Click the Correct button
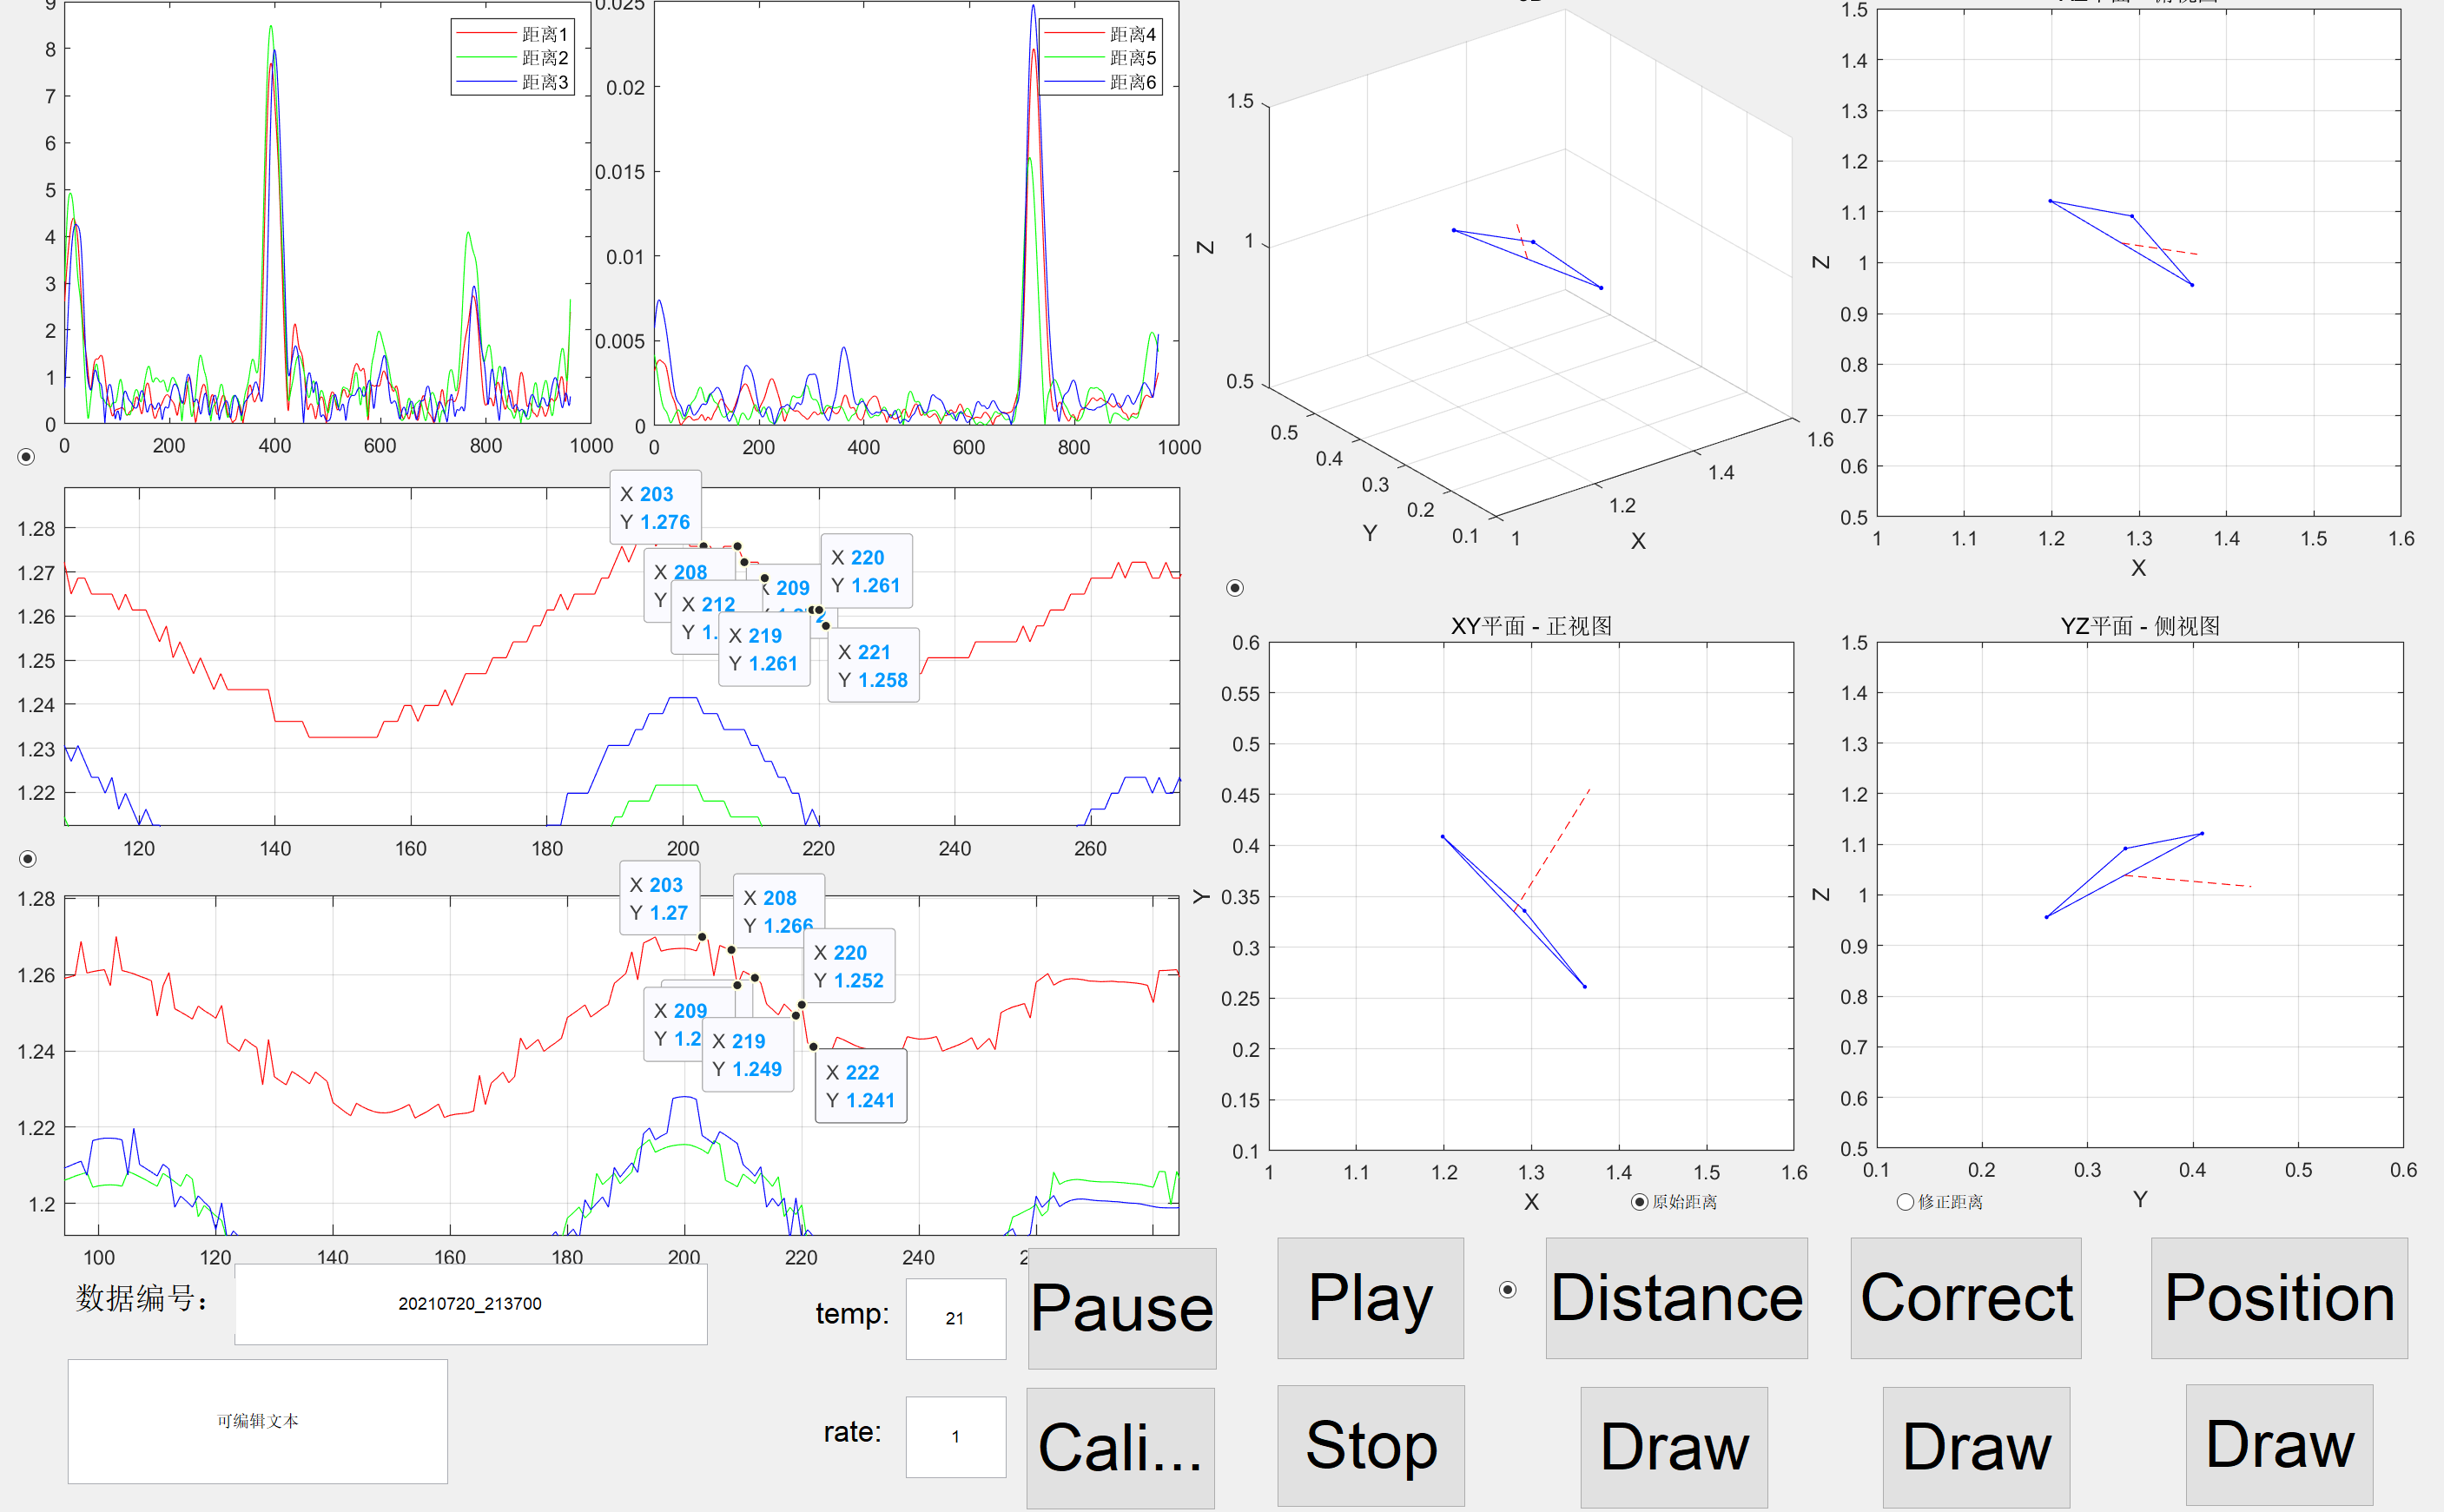The height and width of the screenshot is (1512, 2444). tap(1965, 1298)
